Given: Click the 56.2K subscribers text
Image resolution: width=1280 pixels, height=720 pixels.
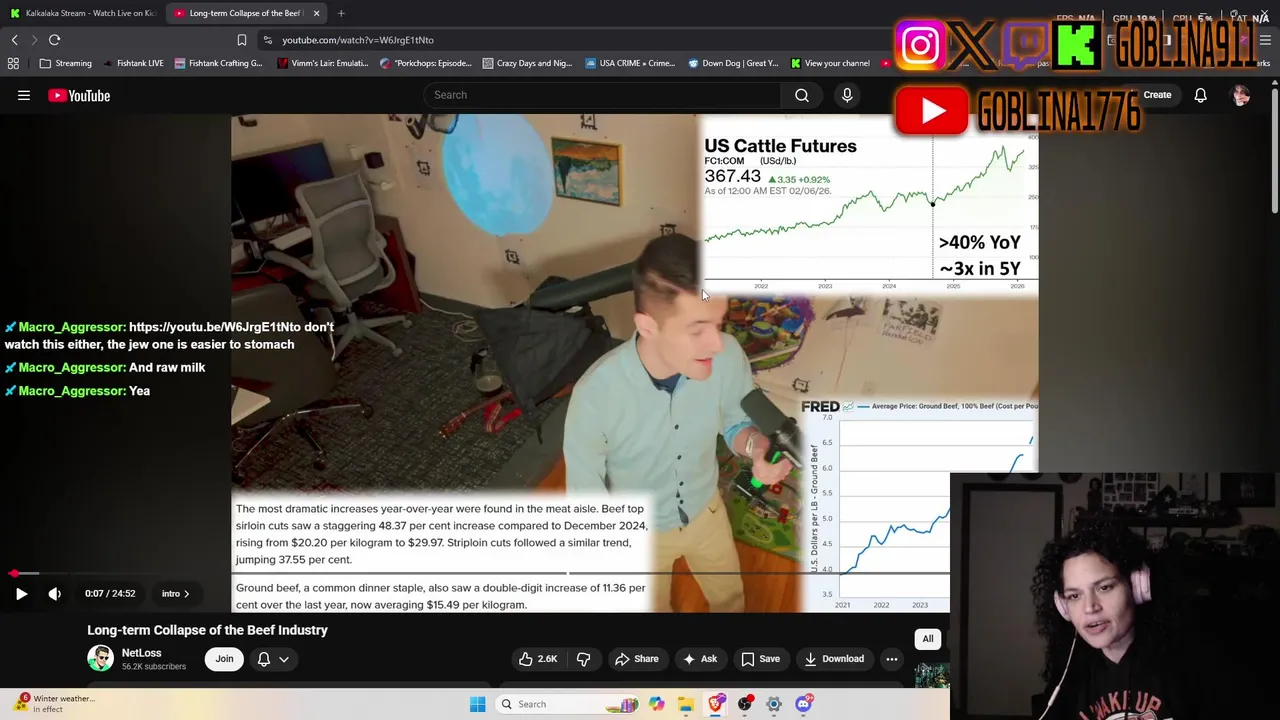Looking at the screenshot, I should click(153, 667).
